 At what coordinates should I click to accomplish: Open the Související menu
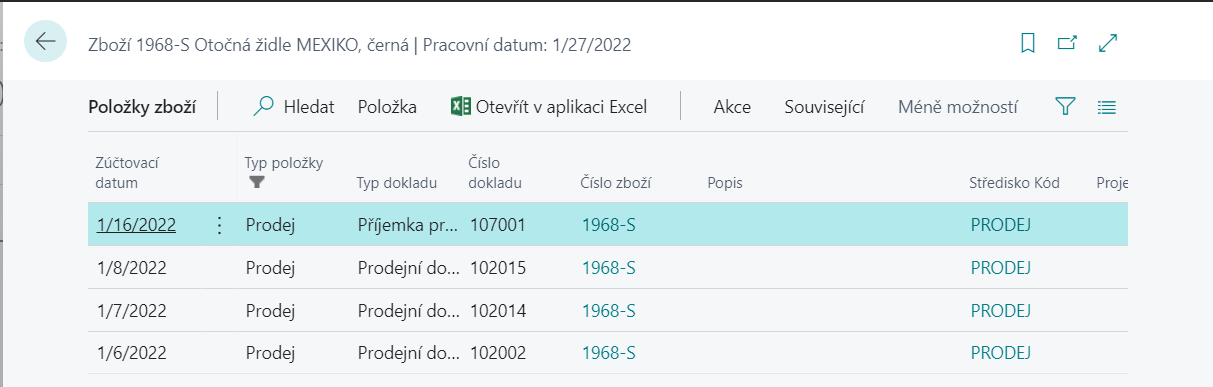coord(824,107)
